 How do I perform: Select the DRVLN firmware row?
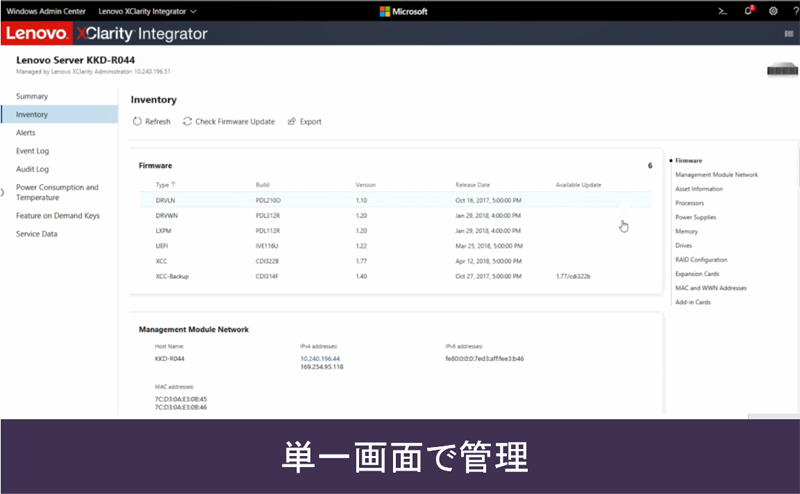click(395, 201)
